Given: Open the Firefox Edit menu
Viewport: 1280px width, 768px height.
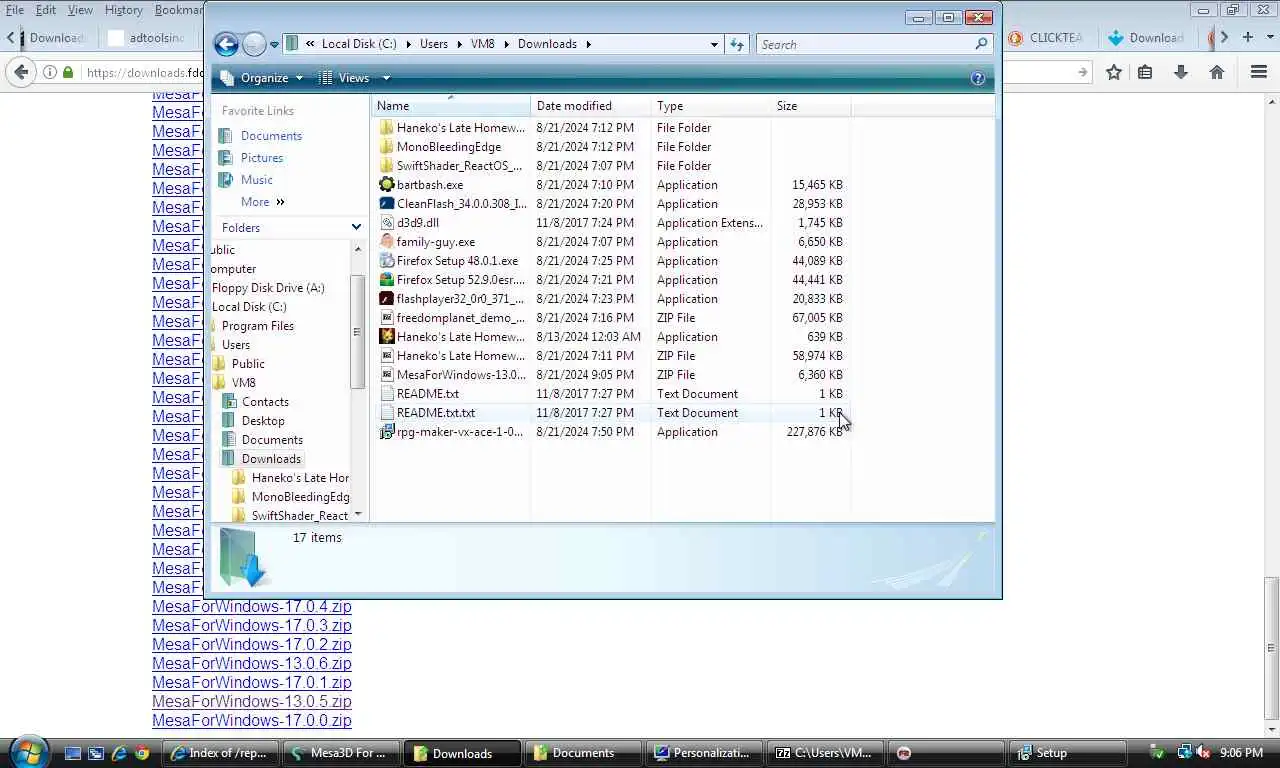Looking at the screenshot, I should coord(46,10).
